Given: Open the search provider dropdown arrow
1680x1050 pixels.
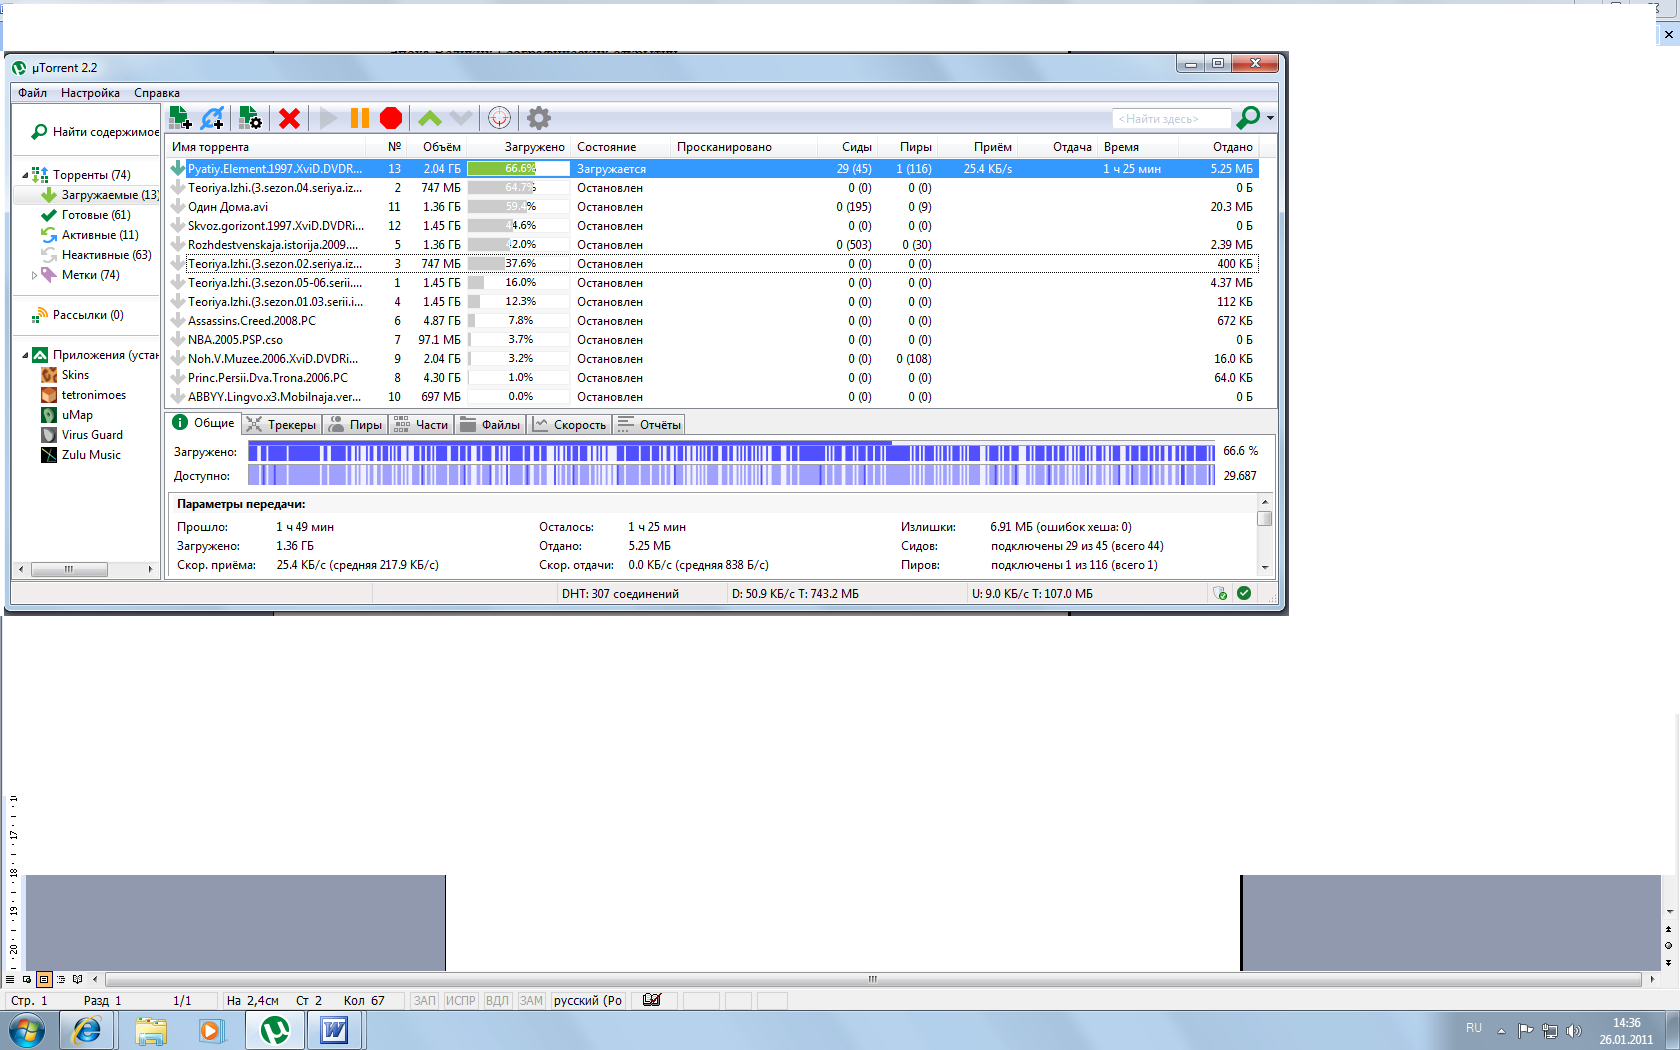Looking at the screenshot, I should [1270, 118].
